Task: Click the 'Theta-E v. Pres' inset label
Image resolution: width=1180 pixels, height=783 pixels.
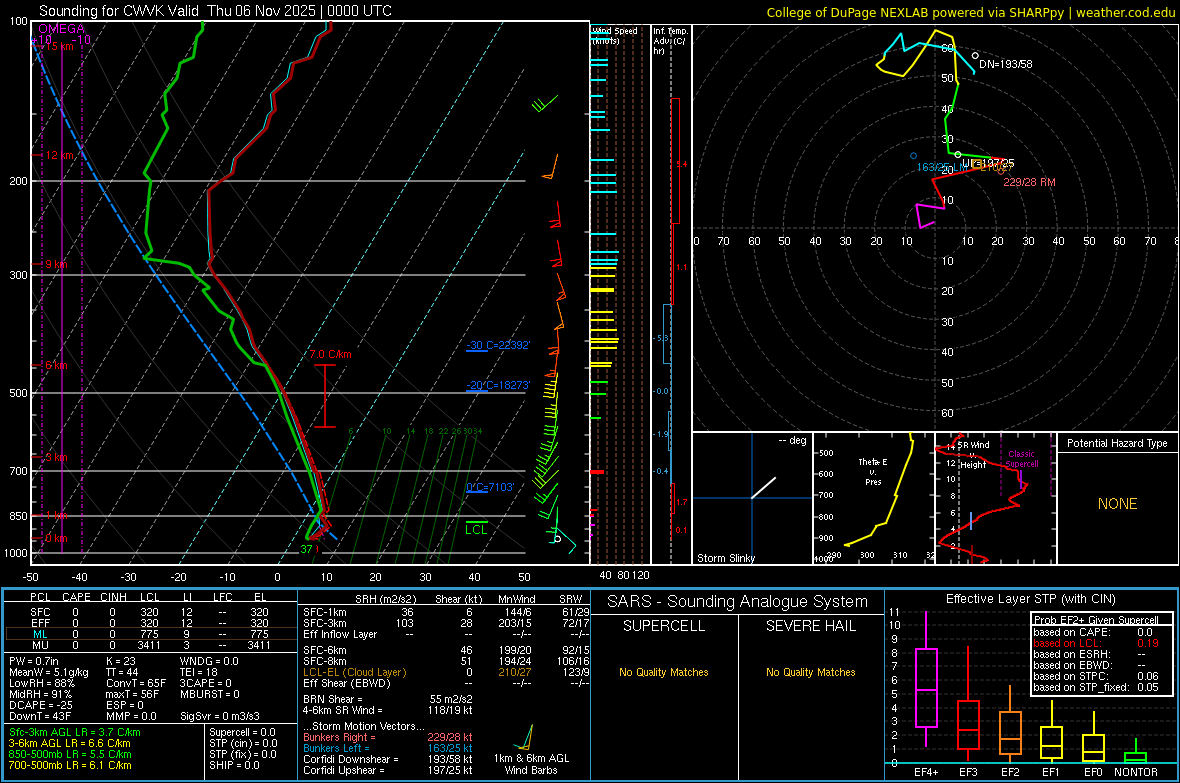Action: point(873,471)
